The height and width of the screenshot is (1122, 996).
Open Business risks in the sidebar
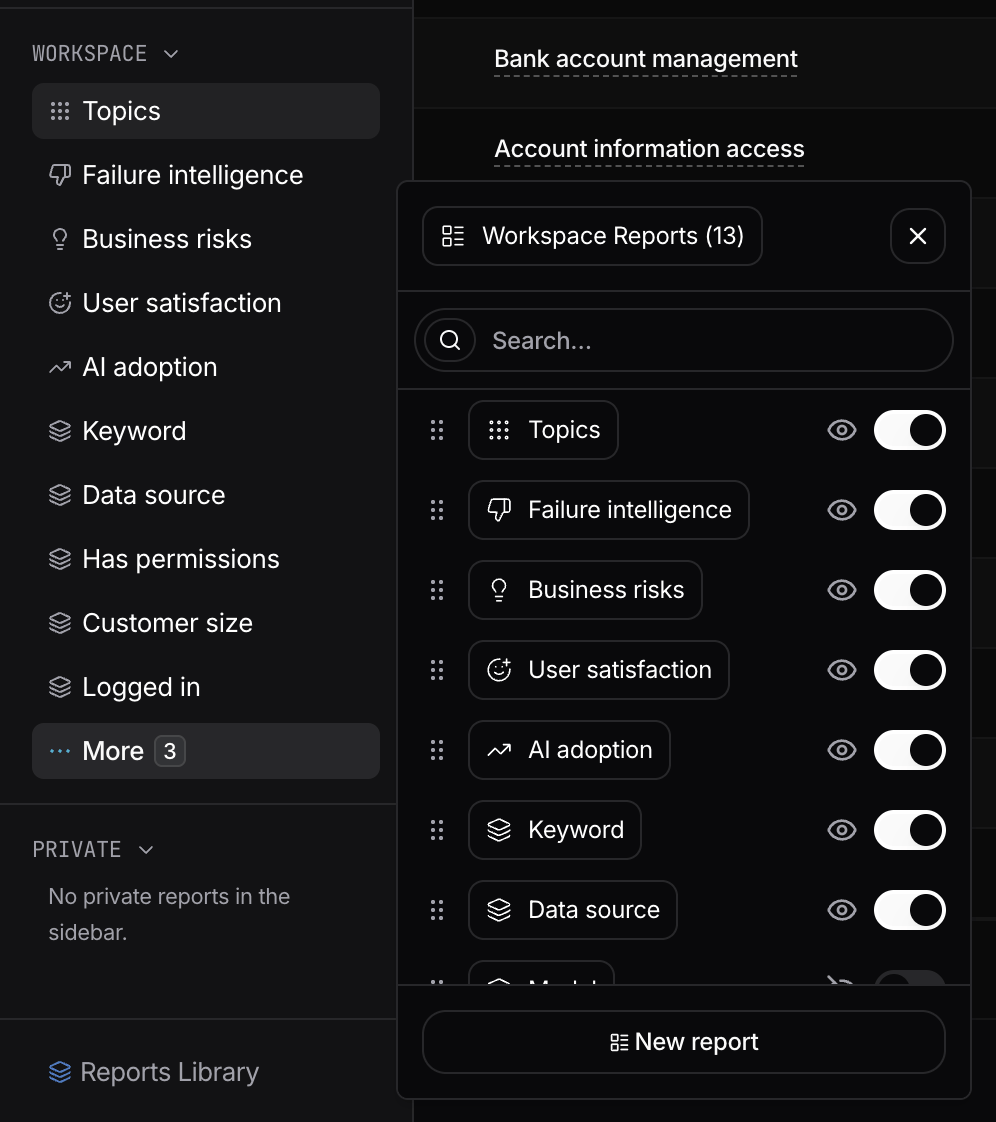[x=205, y=239]
